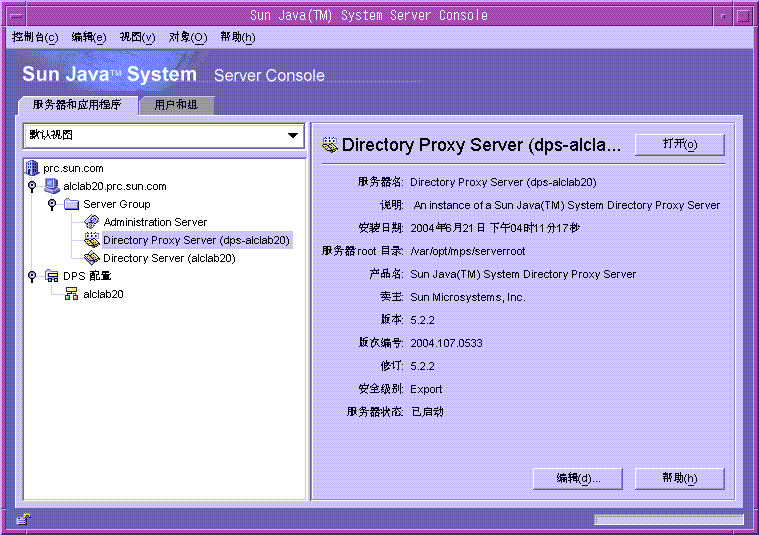Click the install date 2004年6月21日 value

[x=495, y=228]
